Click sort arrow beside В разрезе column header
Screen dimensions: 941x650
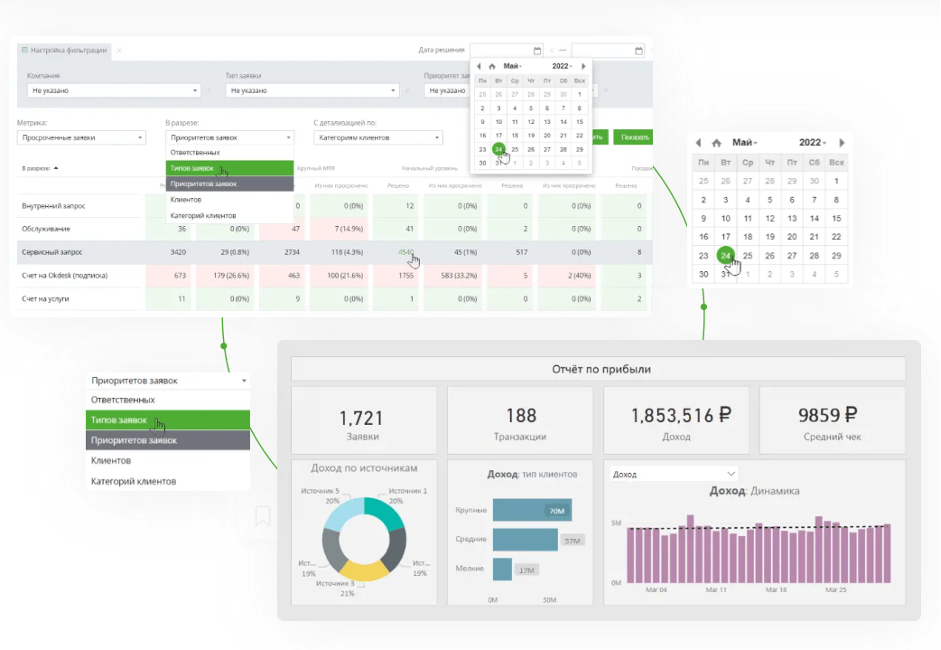tap(56, 168)
